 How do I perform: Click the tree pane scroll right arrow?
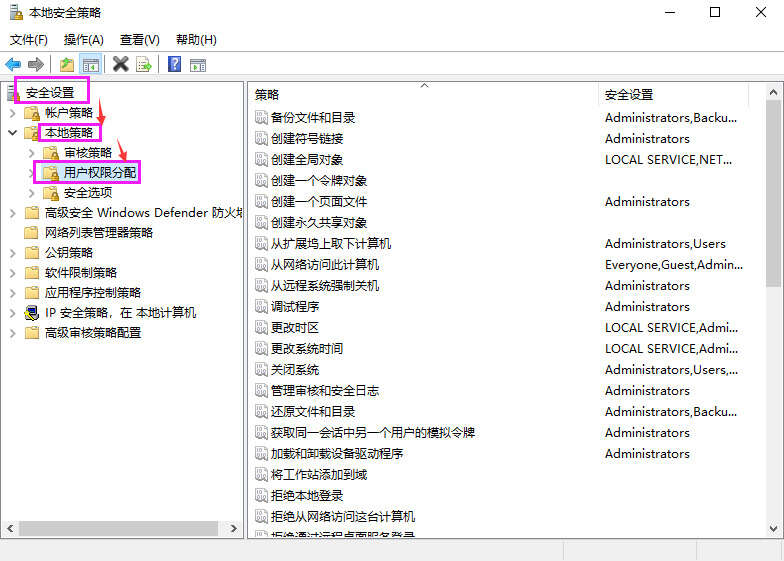[234, 528]
